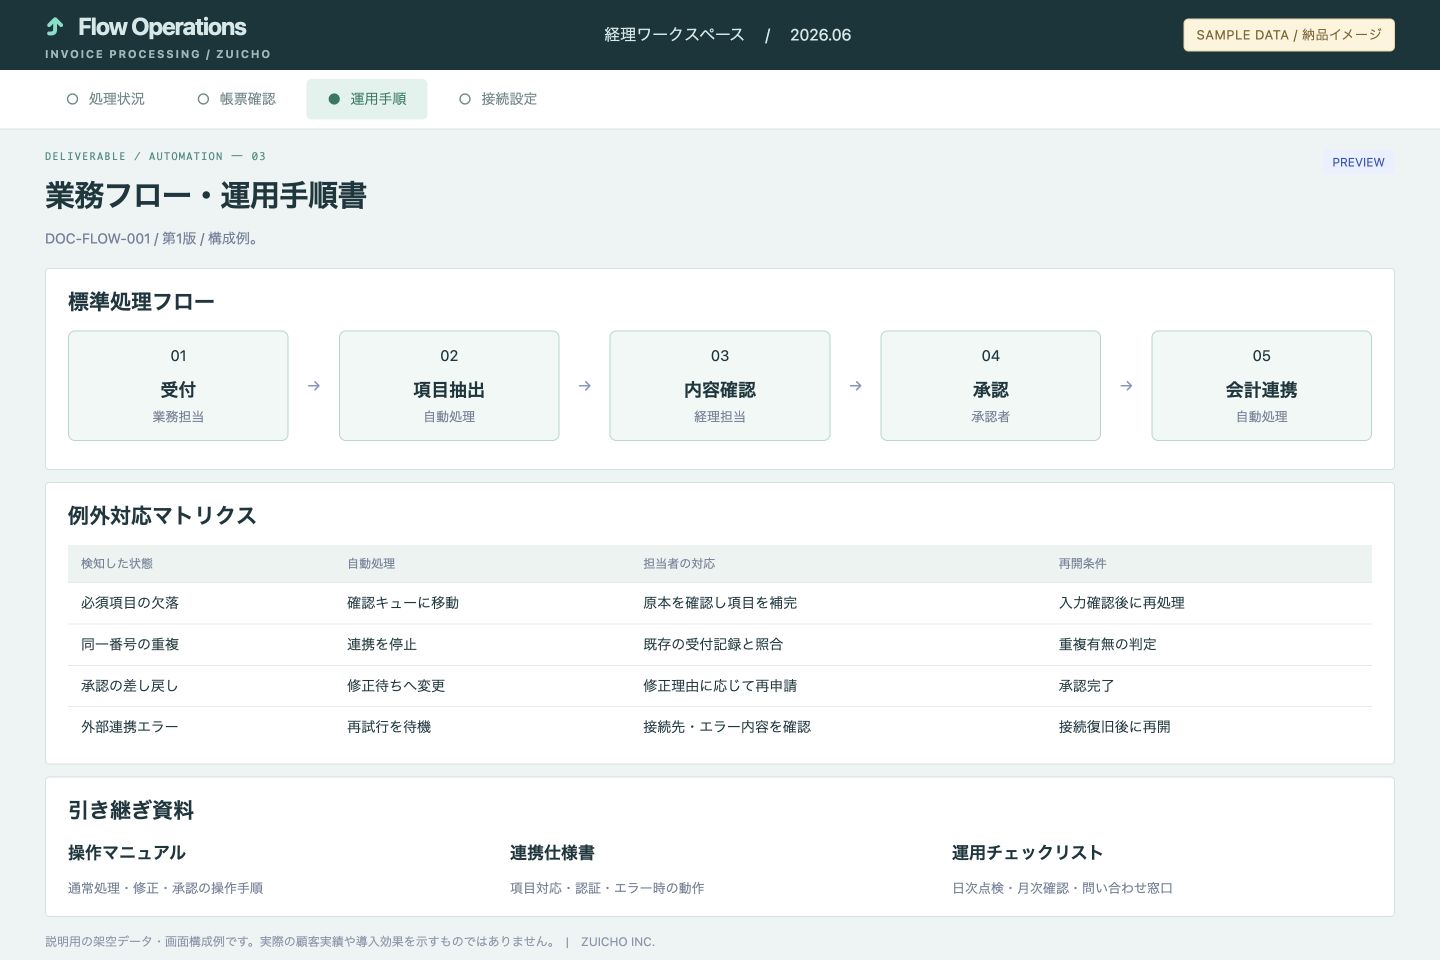Switch to the 帳票確認 tab
This screenshot has height=960, width=1440.
[x=237, y=99]
